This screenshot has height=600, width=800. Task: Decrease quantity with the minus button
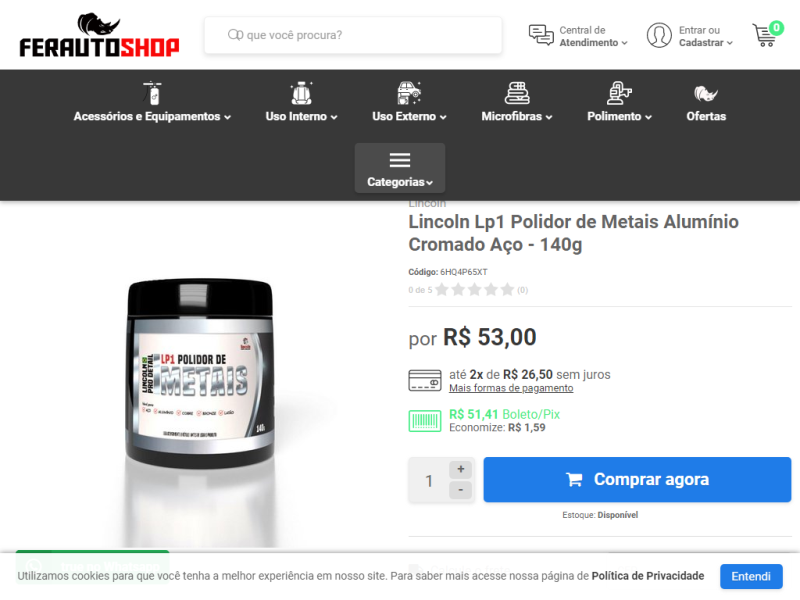pyautogui.click(x=460, y=490)
